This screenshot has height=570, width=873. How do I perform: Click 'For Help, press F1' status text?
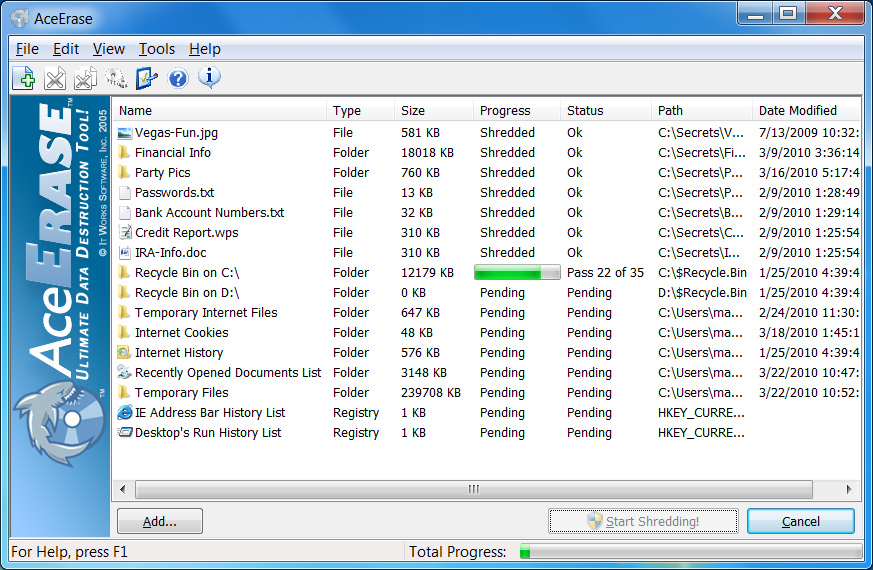pos(70,552)
